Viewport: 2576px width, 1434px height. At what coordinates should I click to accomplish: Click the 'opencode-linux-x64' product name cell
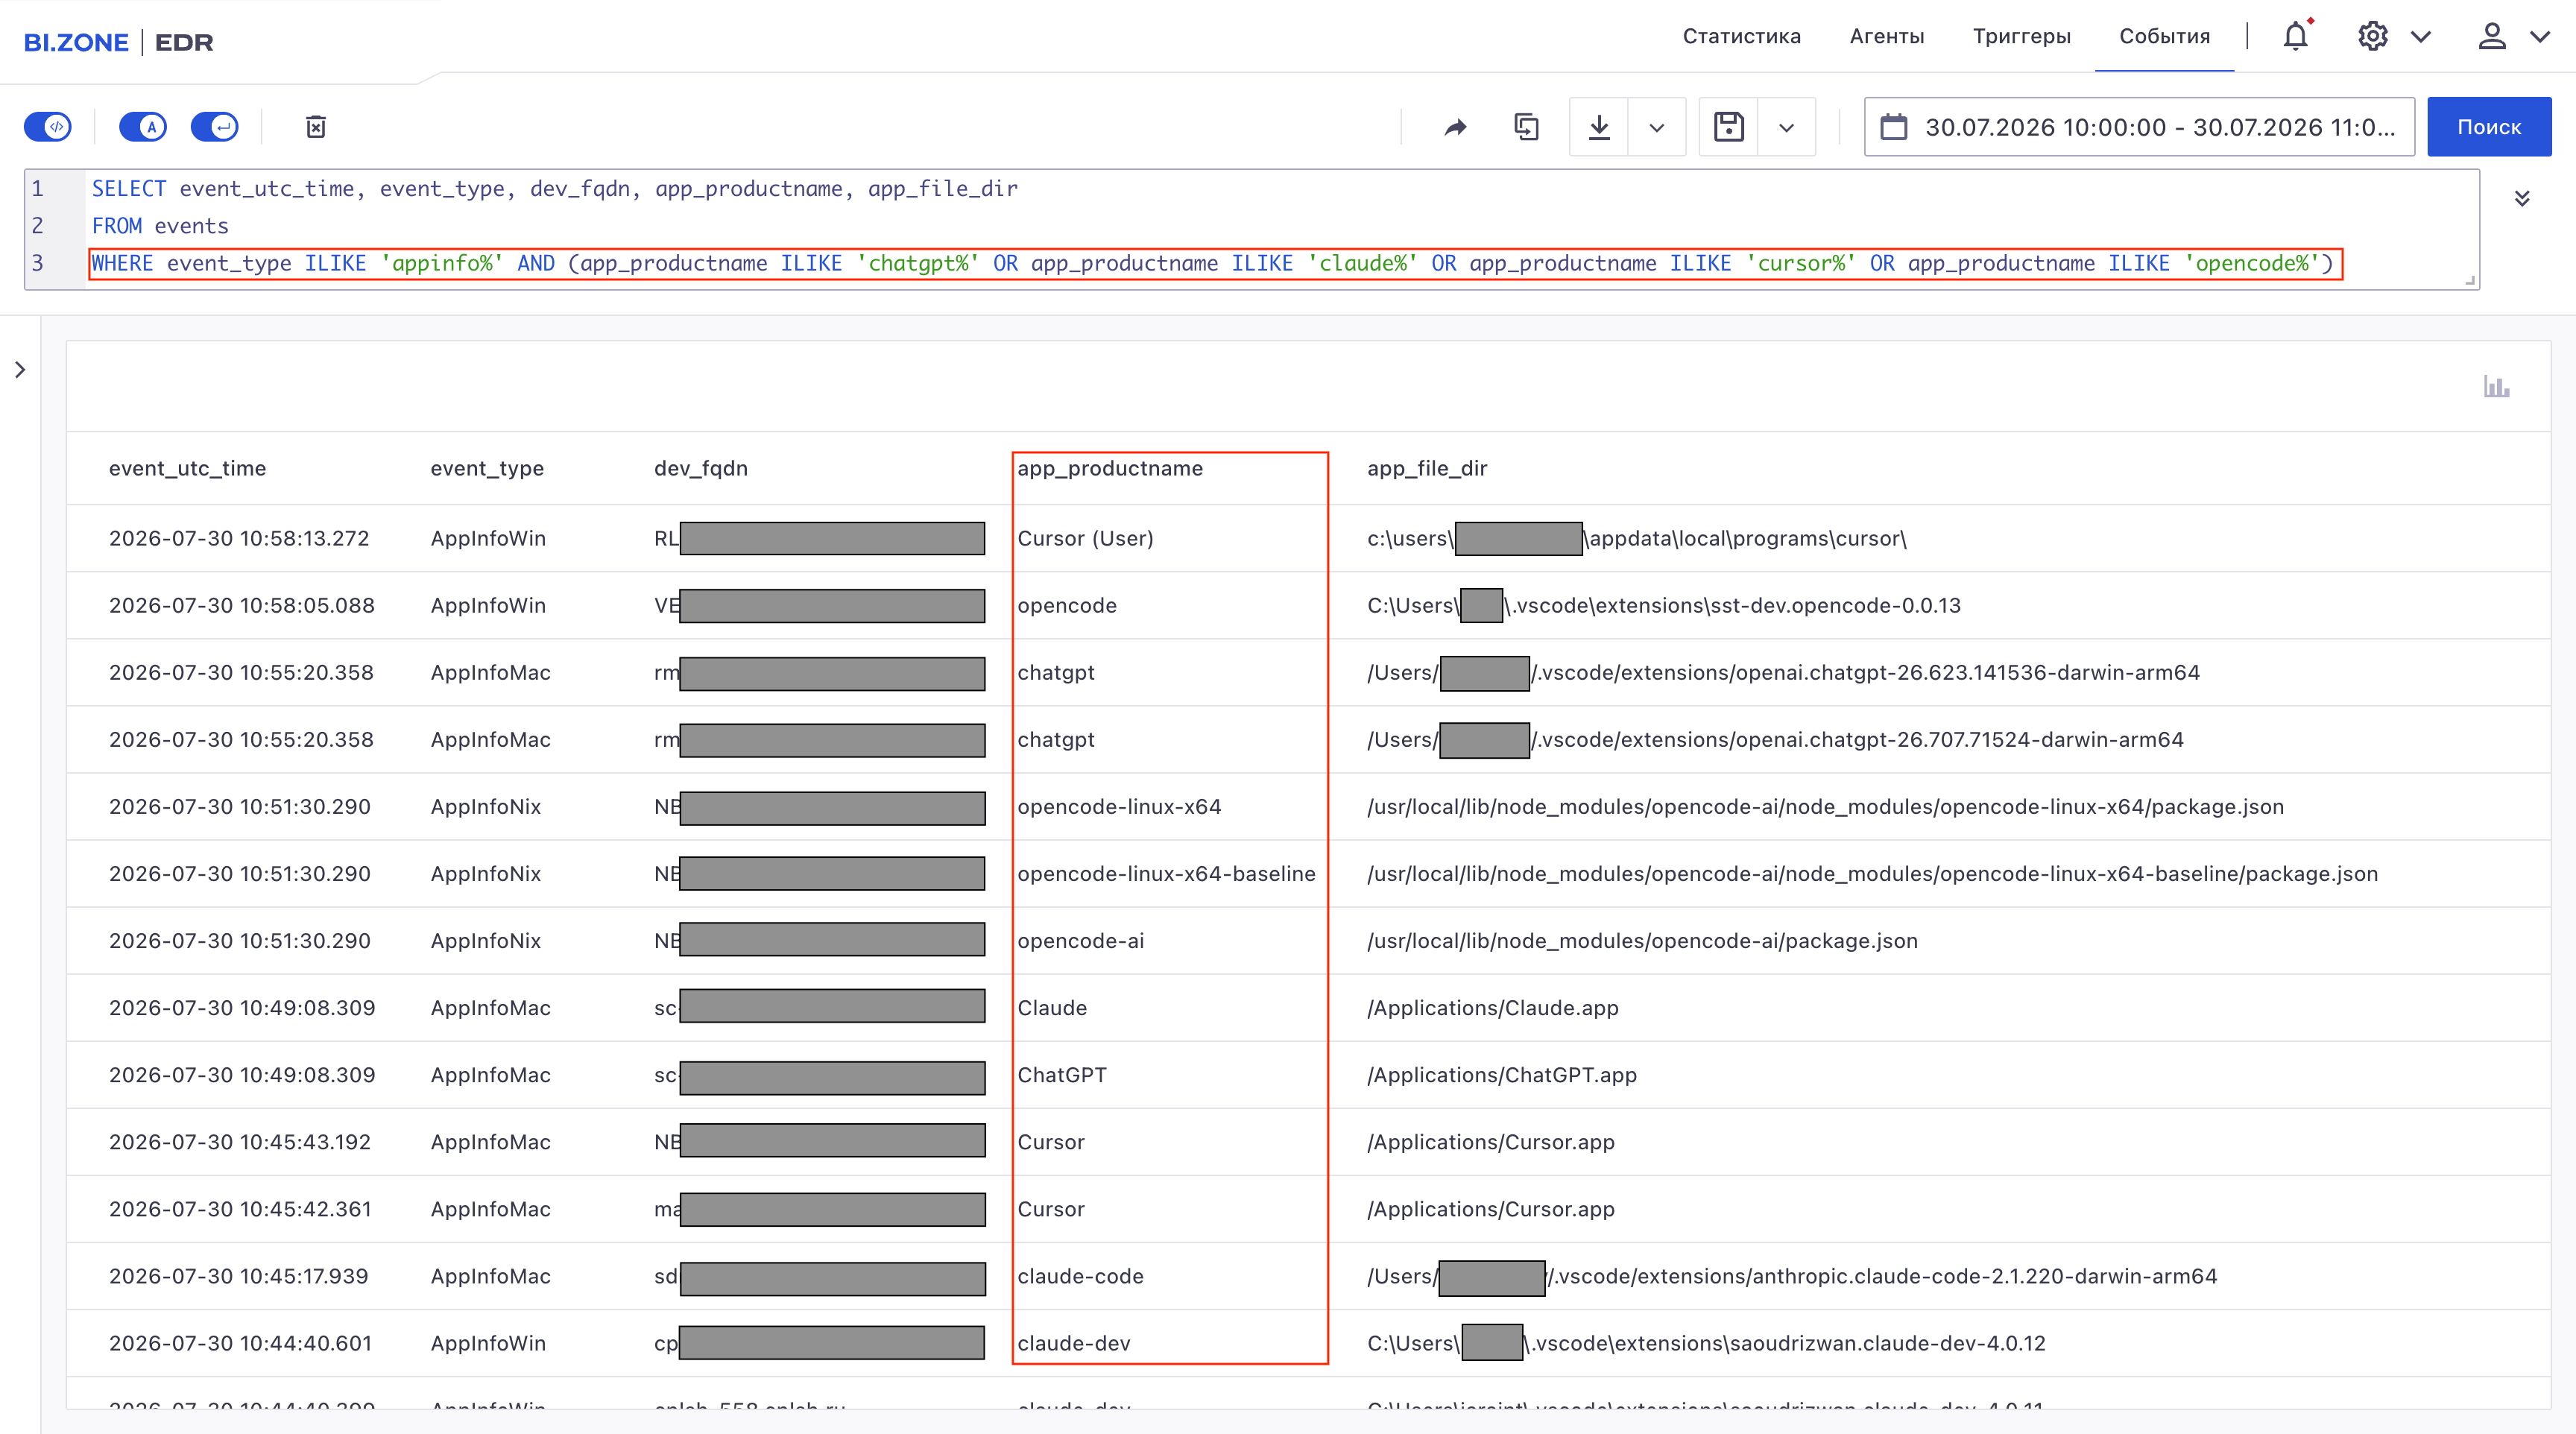click(1120, 806)
